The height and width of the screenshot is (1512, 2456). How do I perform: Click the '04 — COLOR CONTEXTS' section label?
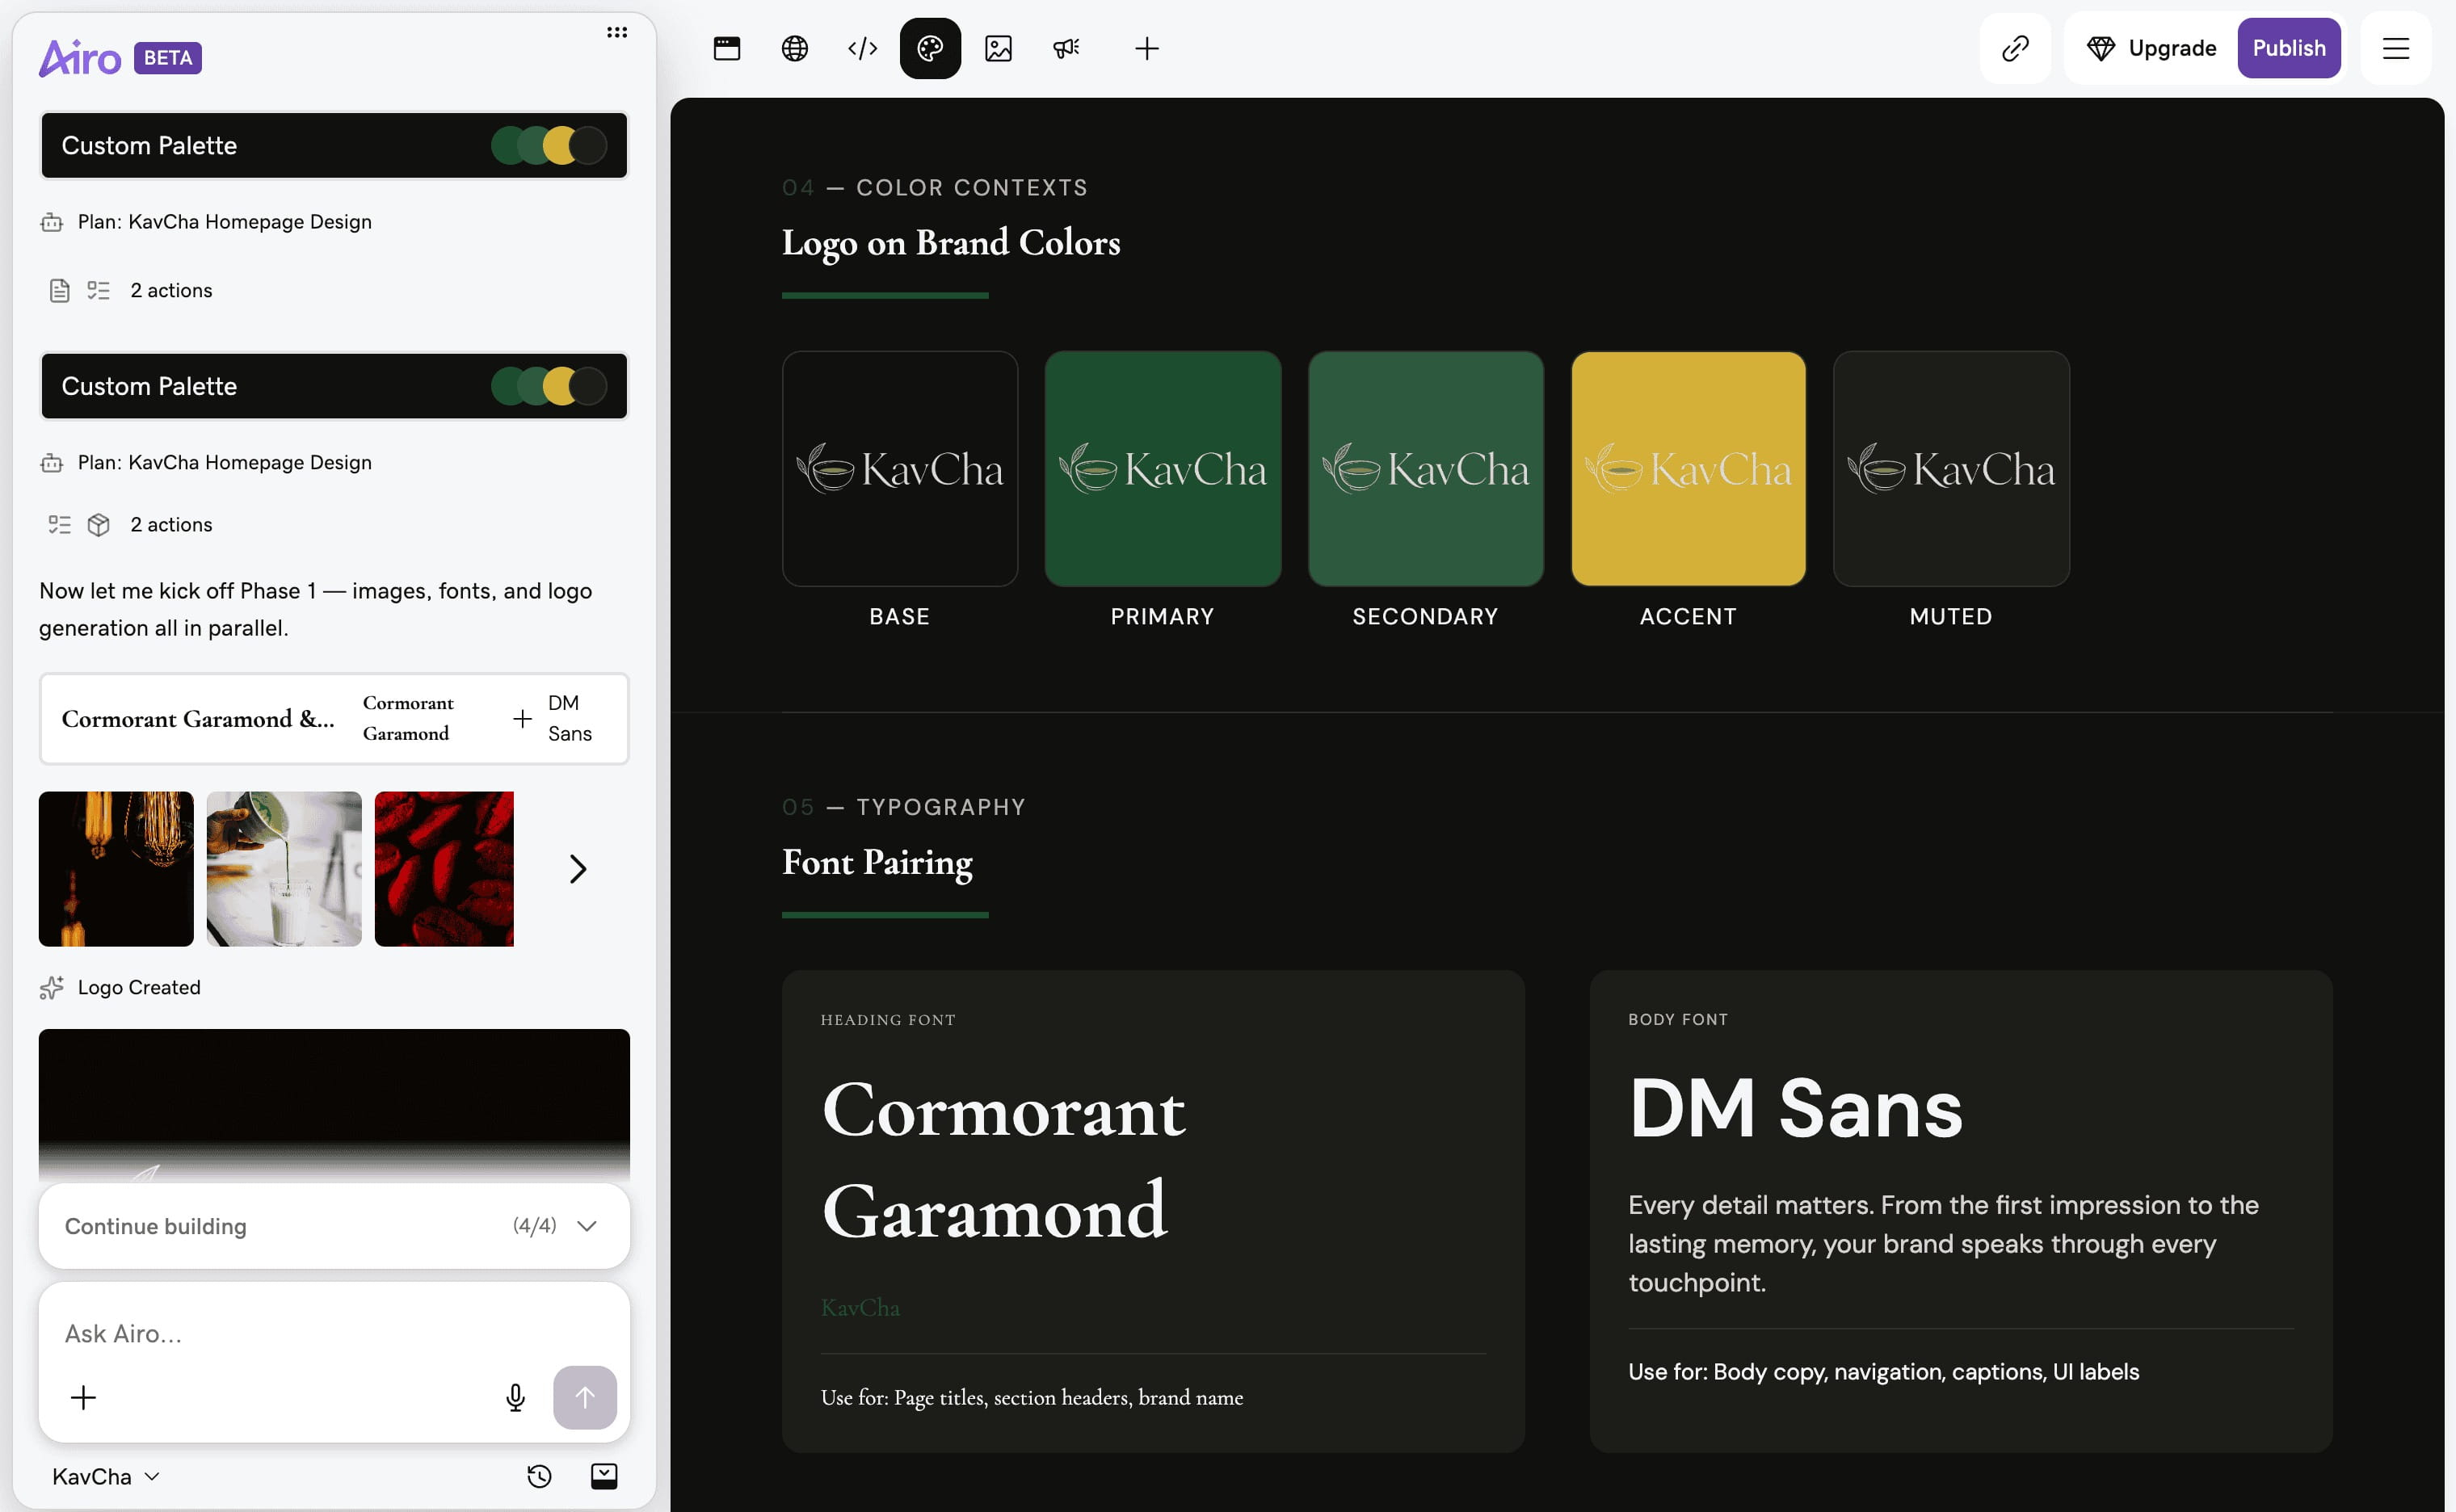click(x=935, y=188)
